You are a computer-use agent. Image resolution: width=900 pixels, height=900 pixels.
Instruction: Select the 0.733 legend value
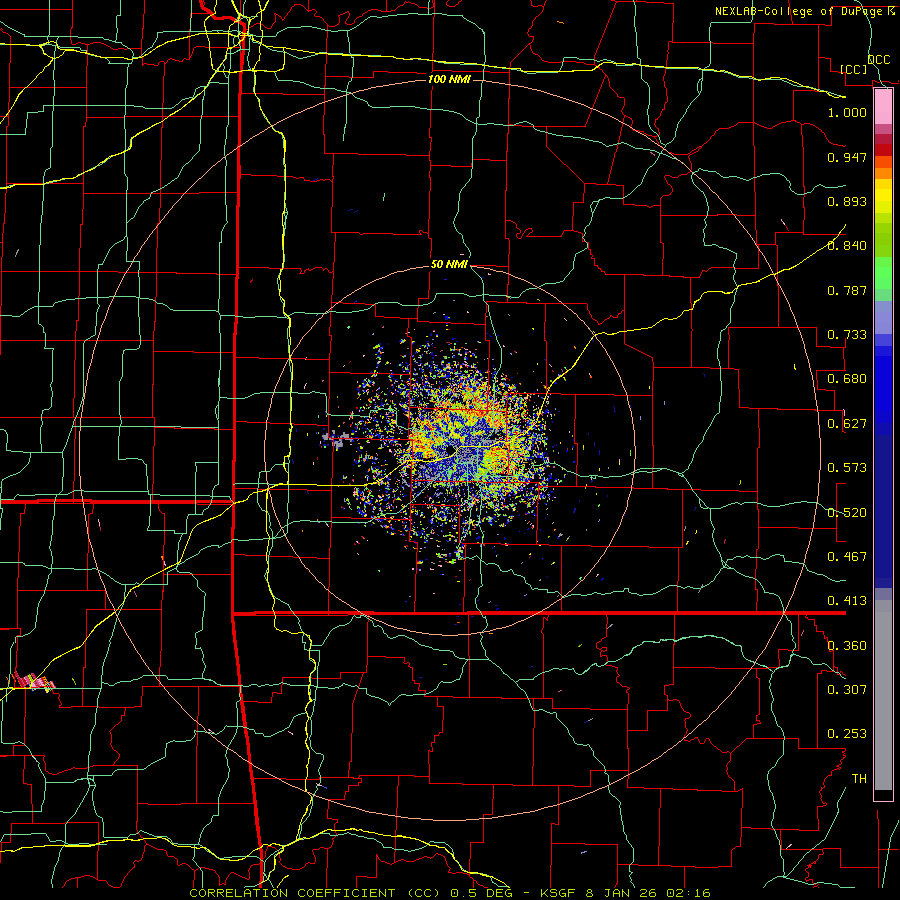847,335
